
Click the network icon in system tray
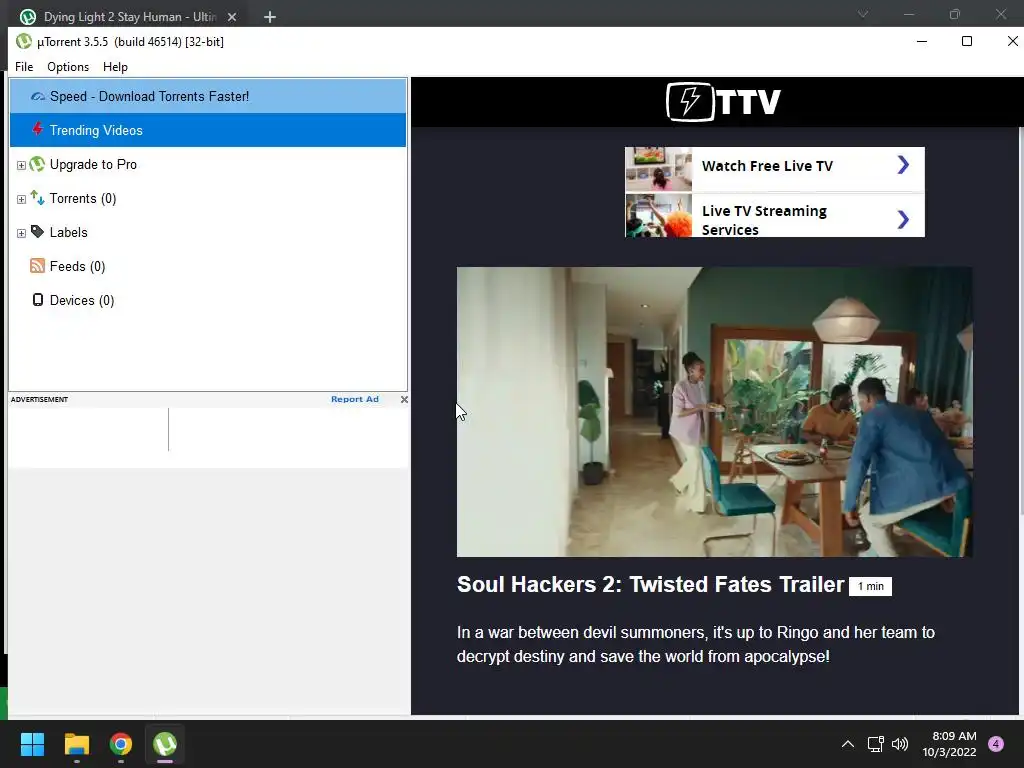pyautogui.click(x=875, y=744)
